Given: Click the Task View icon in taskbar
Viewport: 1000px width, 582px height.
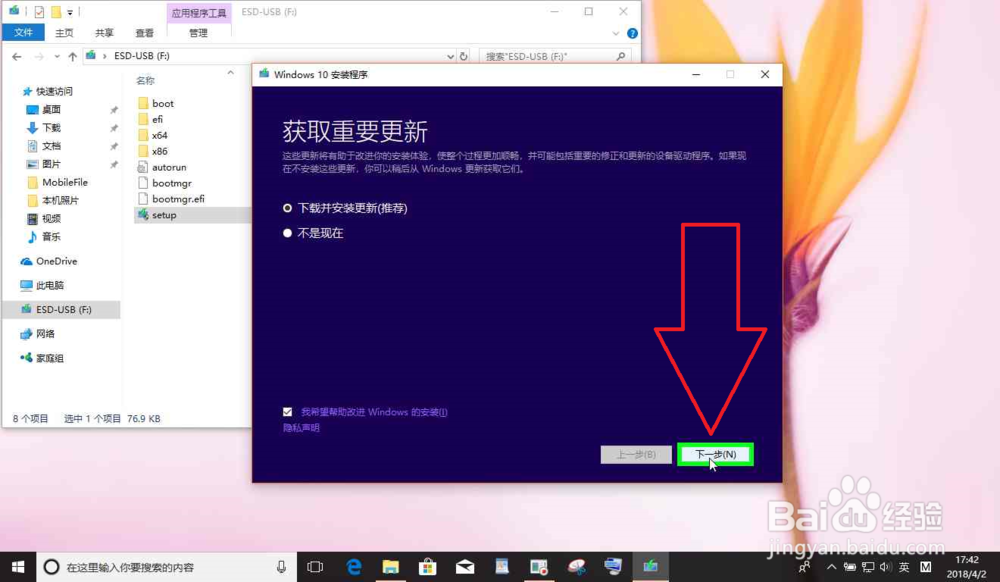Looking at the screenshot, I should click(317, 566).
